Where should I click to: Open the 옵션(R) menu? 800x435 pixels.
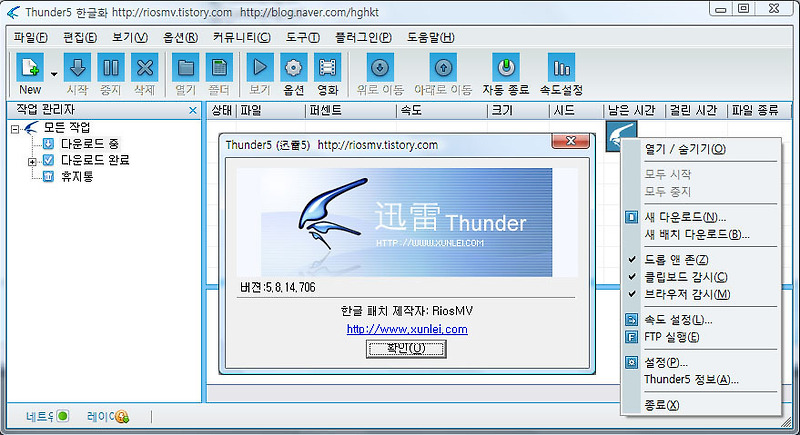click(181, 37)
